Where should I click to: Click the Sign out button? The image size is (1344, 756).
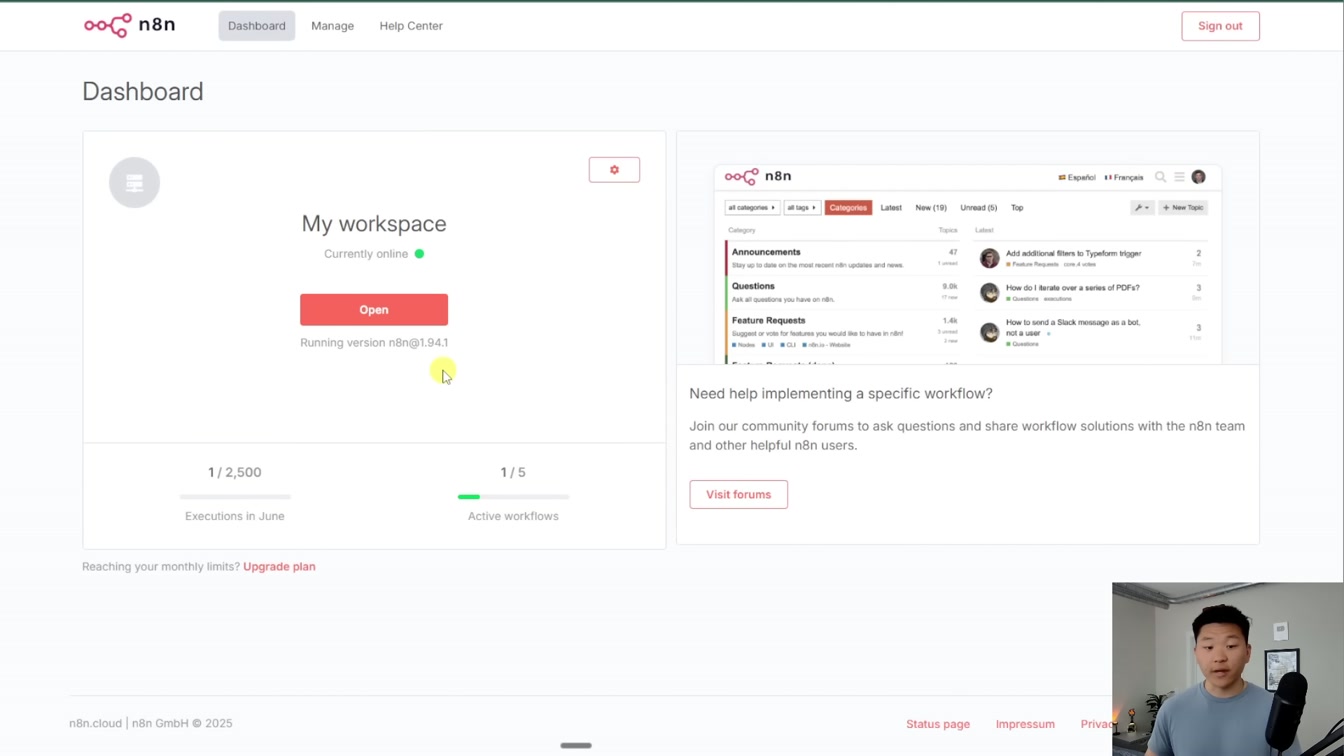[x=1220, y=26]
